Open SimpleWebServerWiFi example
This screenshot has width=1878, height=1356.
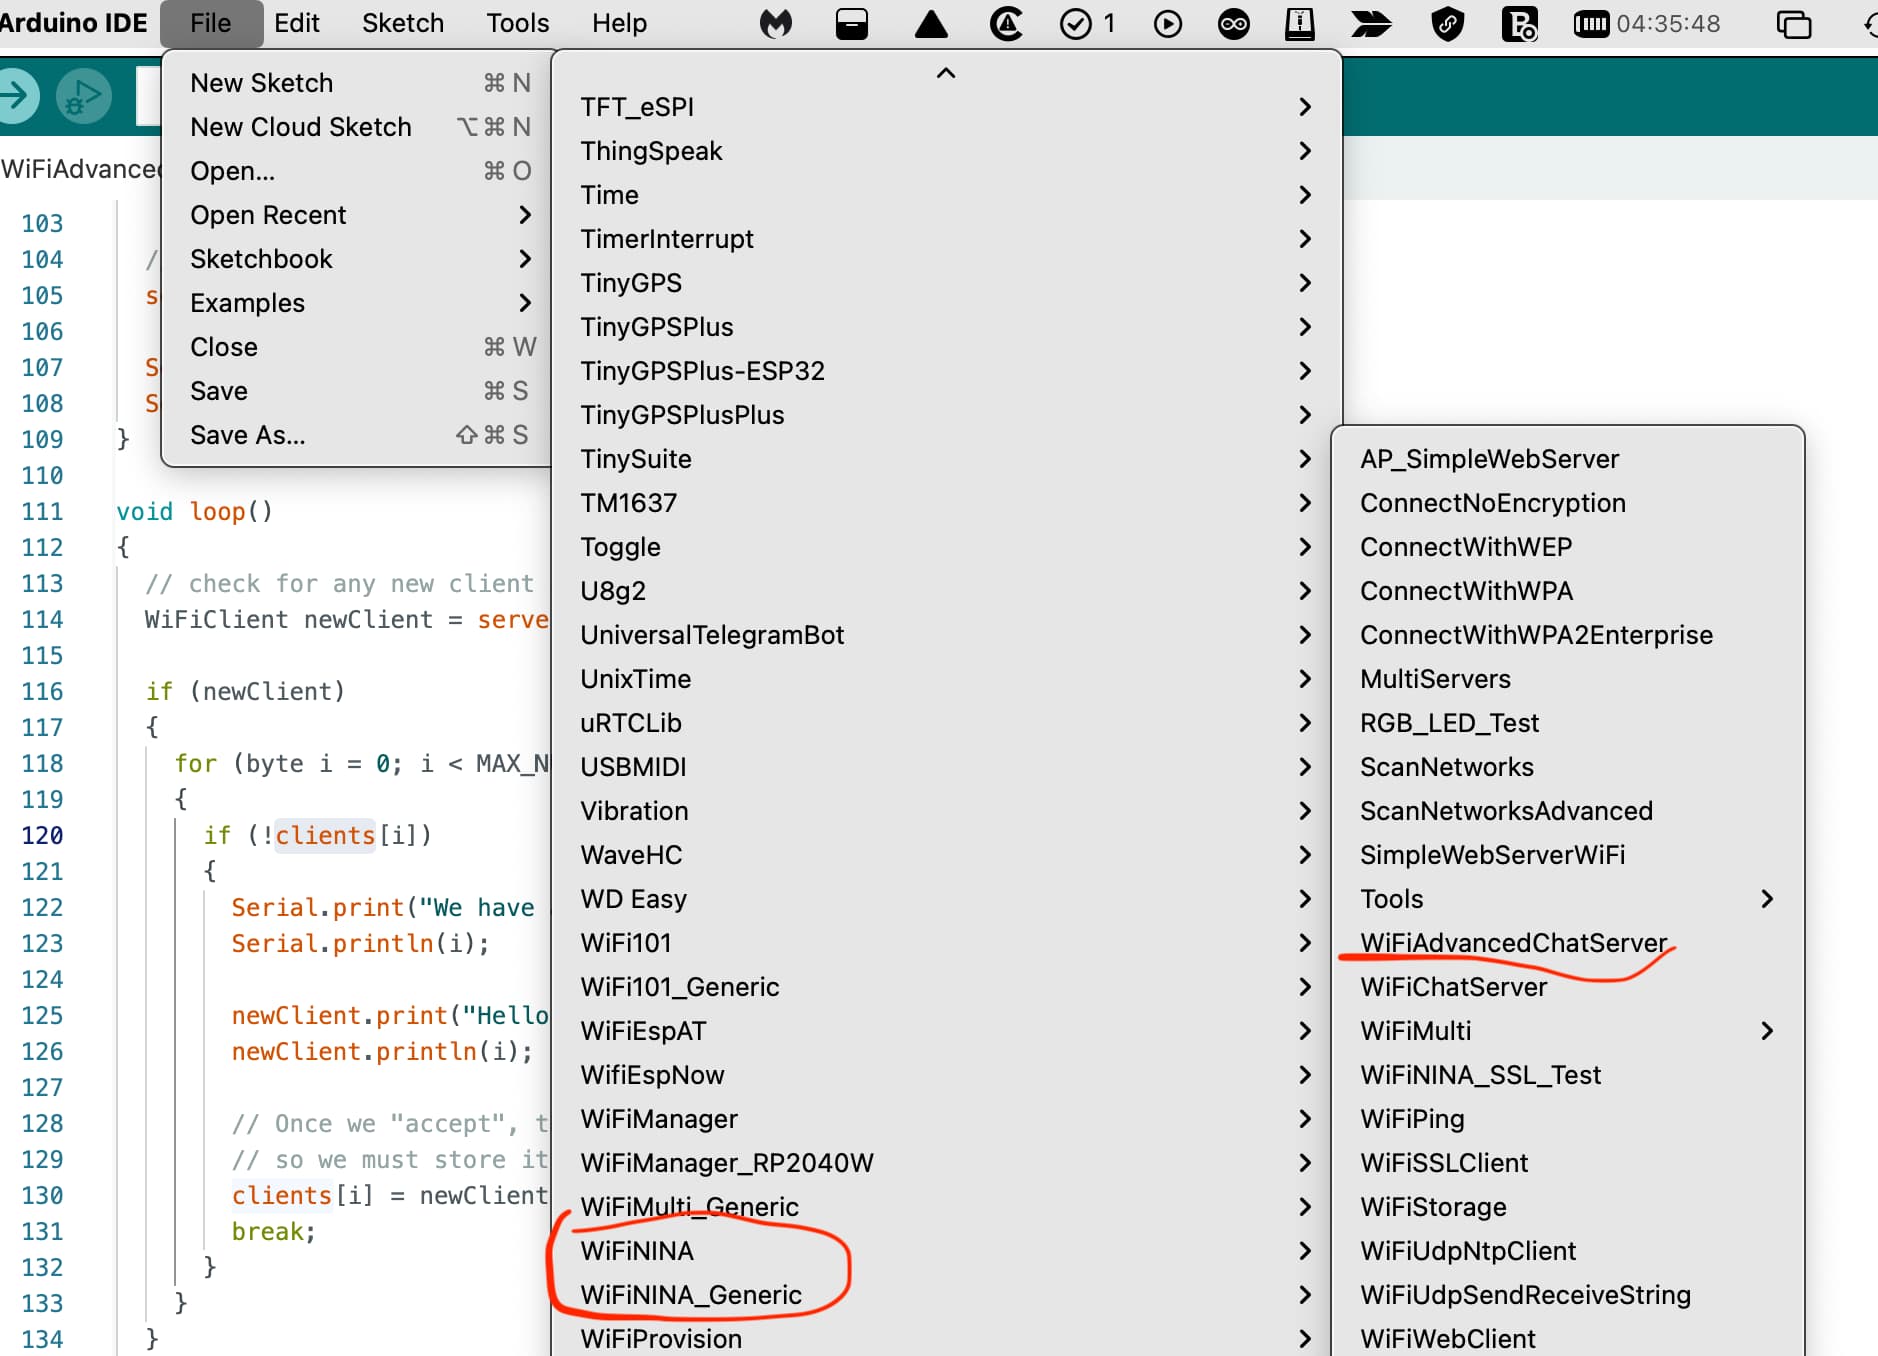tap(1568, 855)
